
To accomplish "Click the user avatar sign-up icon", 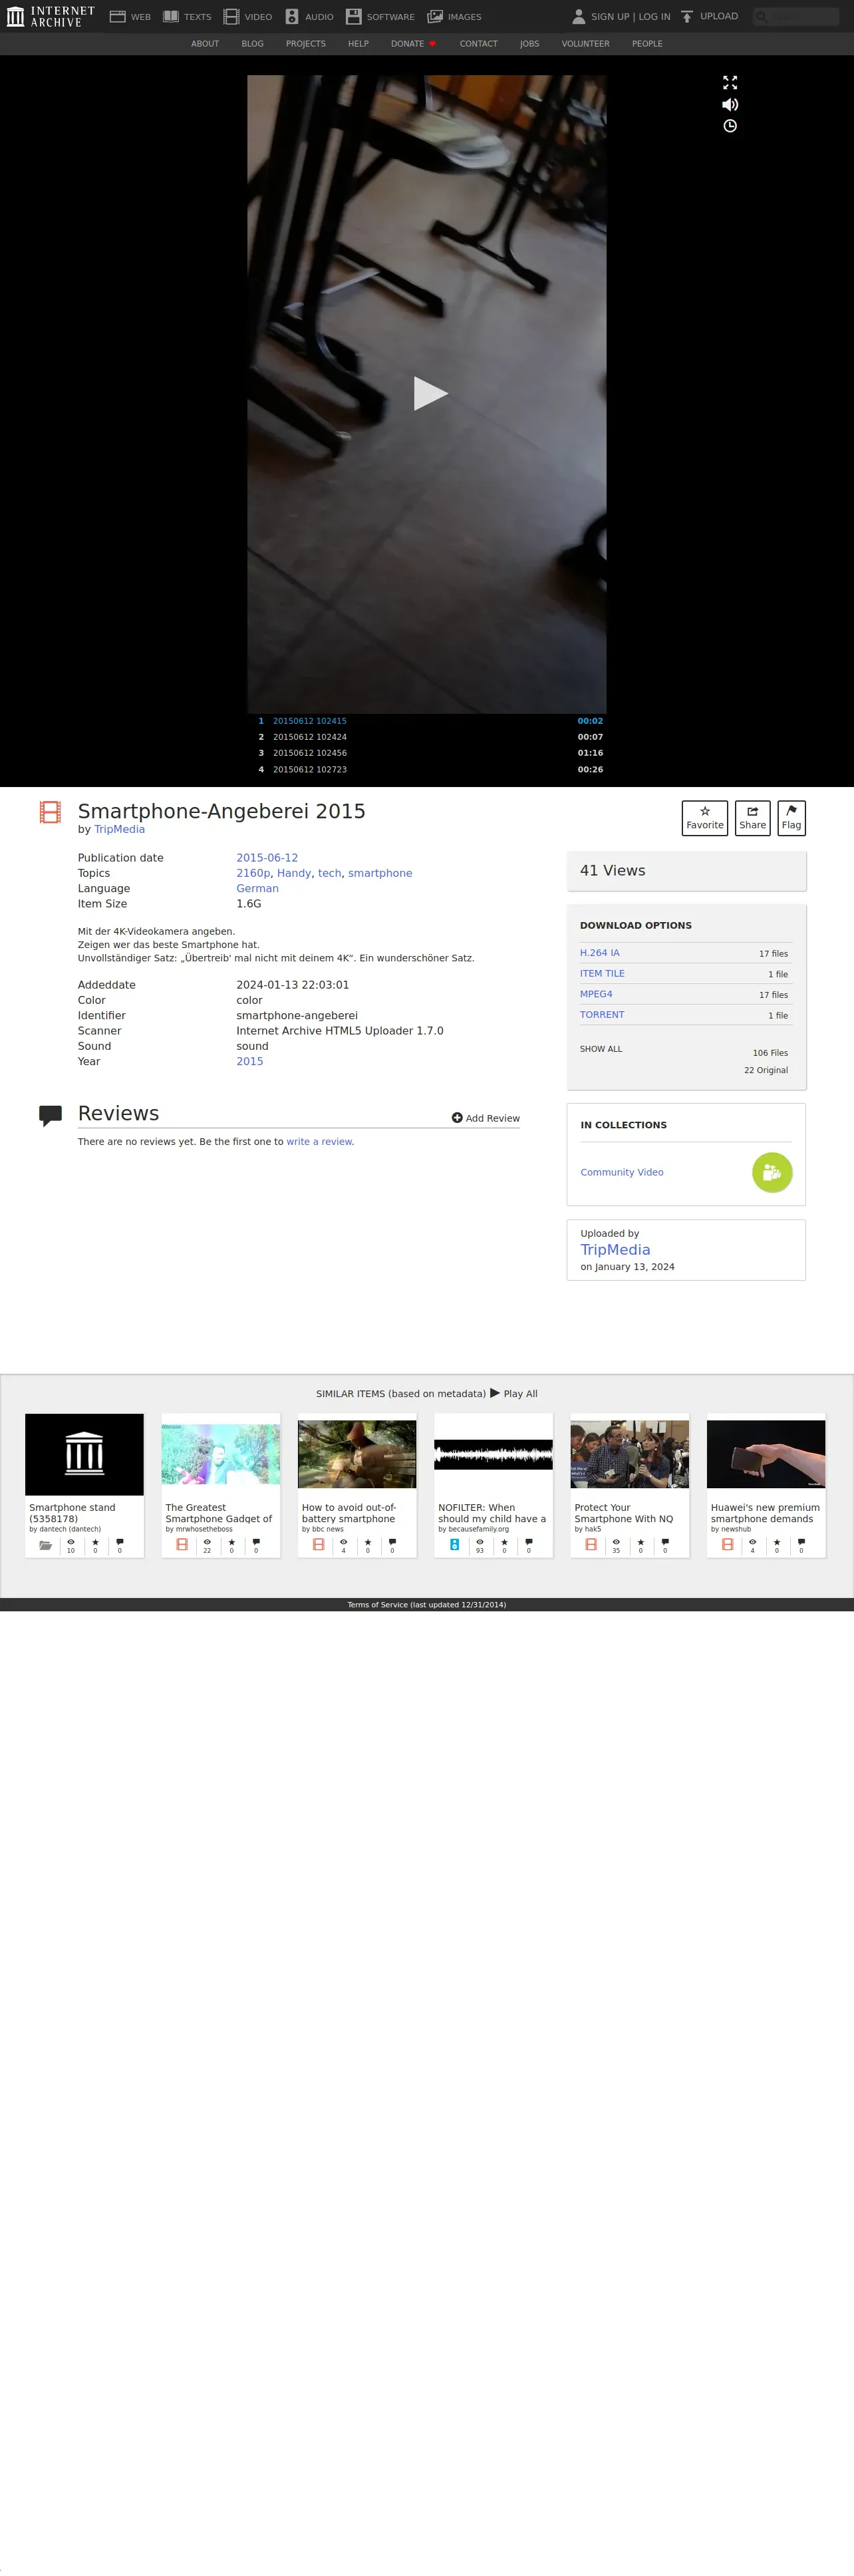I will tap(578, 16).
